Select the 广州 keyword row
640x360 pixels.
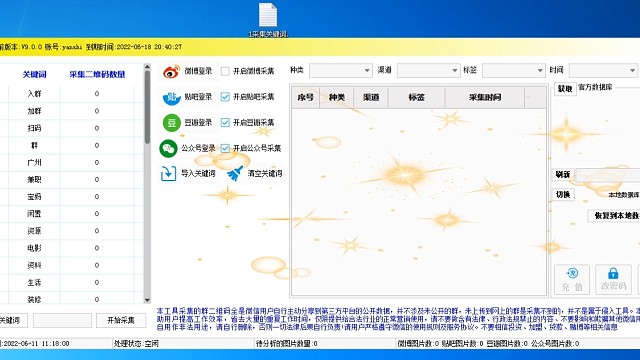[71, 162]
